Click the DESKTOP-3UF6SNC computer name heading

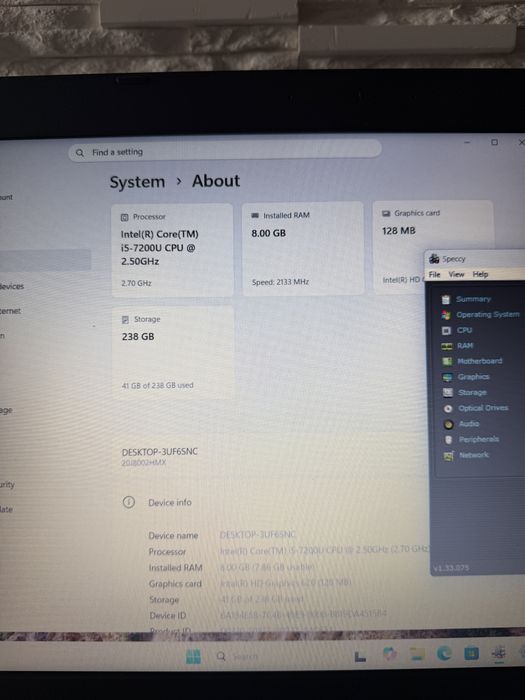(x=159, y=452)
